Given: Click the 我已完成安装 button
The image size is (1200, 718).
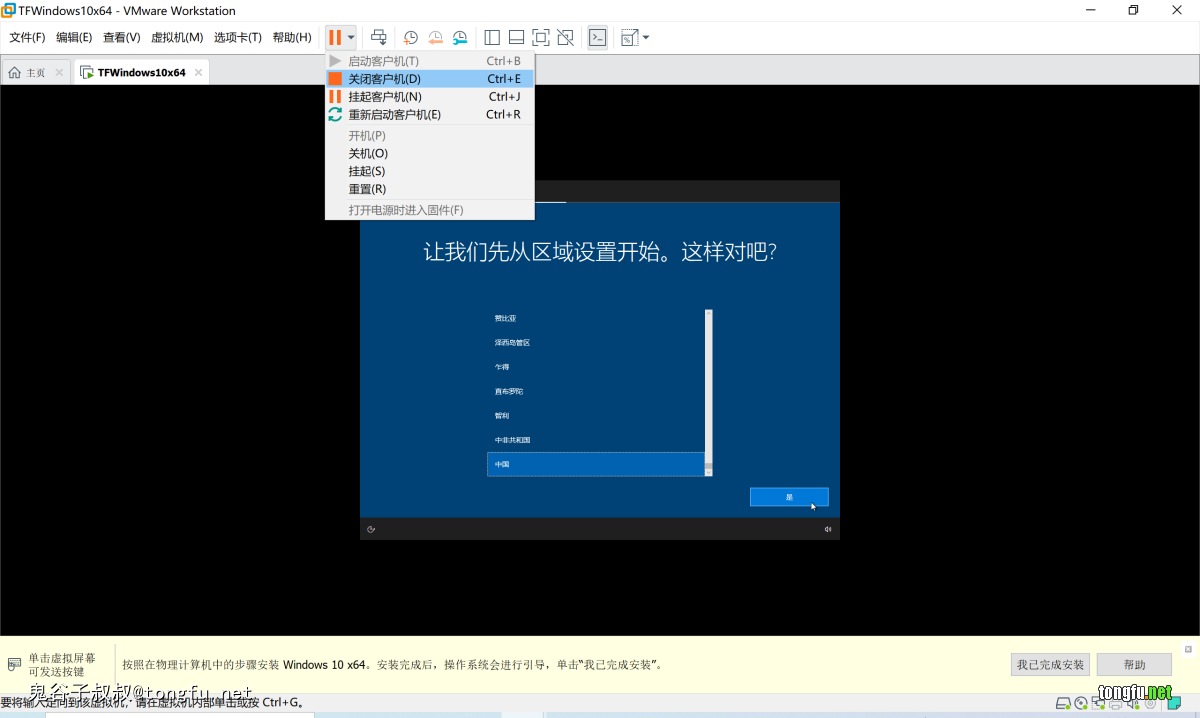Looking at the screenshot, I should [x=1050, y=665].
